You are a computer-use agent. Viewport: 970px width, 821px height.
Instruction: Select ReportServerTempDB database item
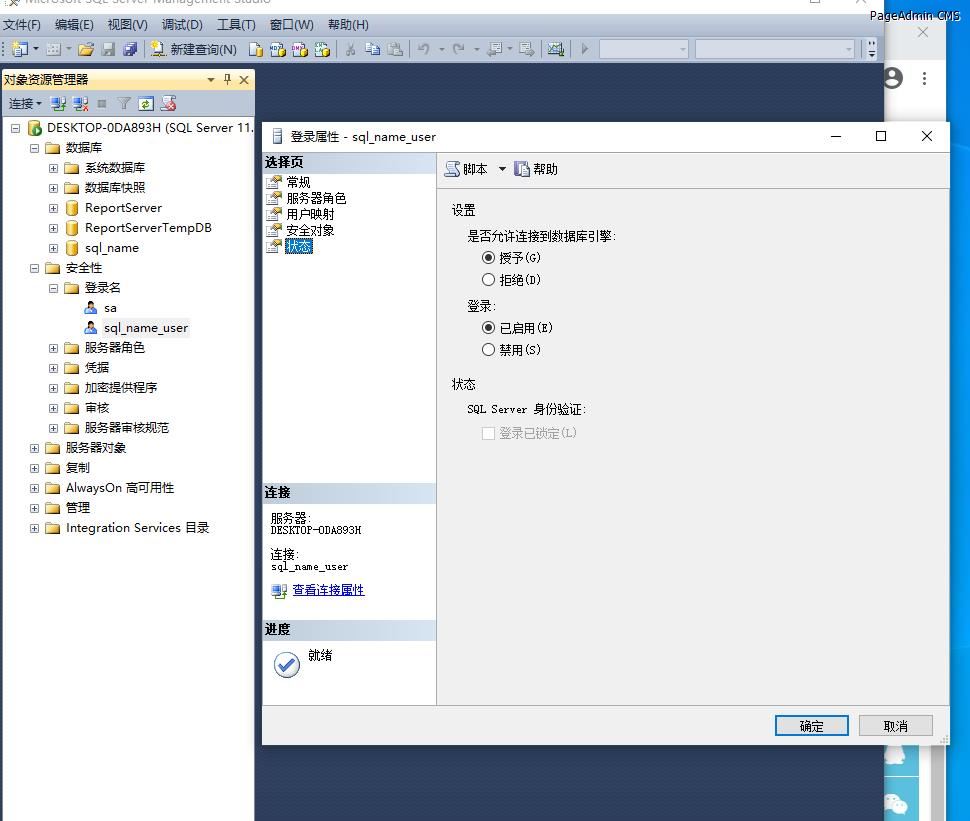point(148,228)
